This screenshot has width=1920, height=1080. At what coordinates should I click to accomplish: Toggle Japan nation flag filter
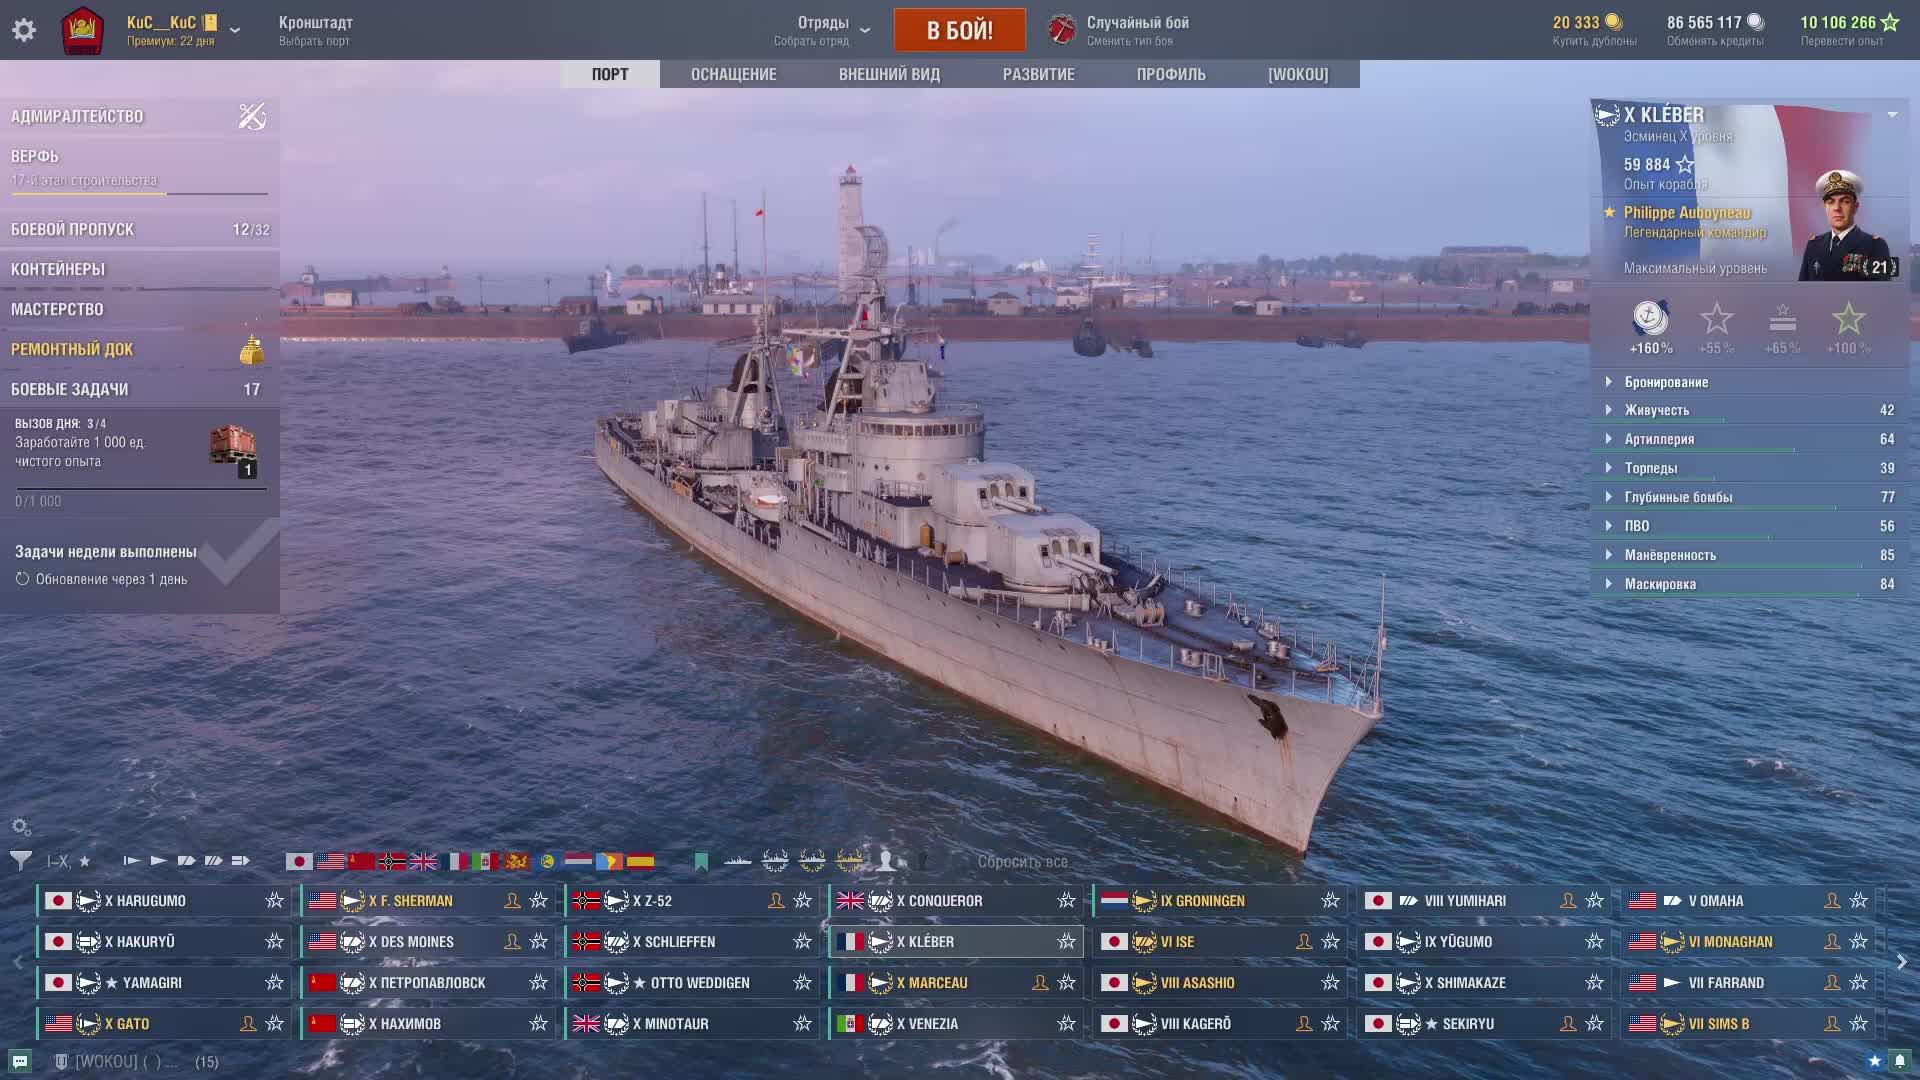click(298, 861)
